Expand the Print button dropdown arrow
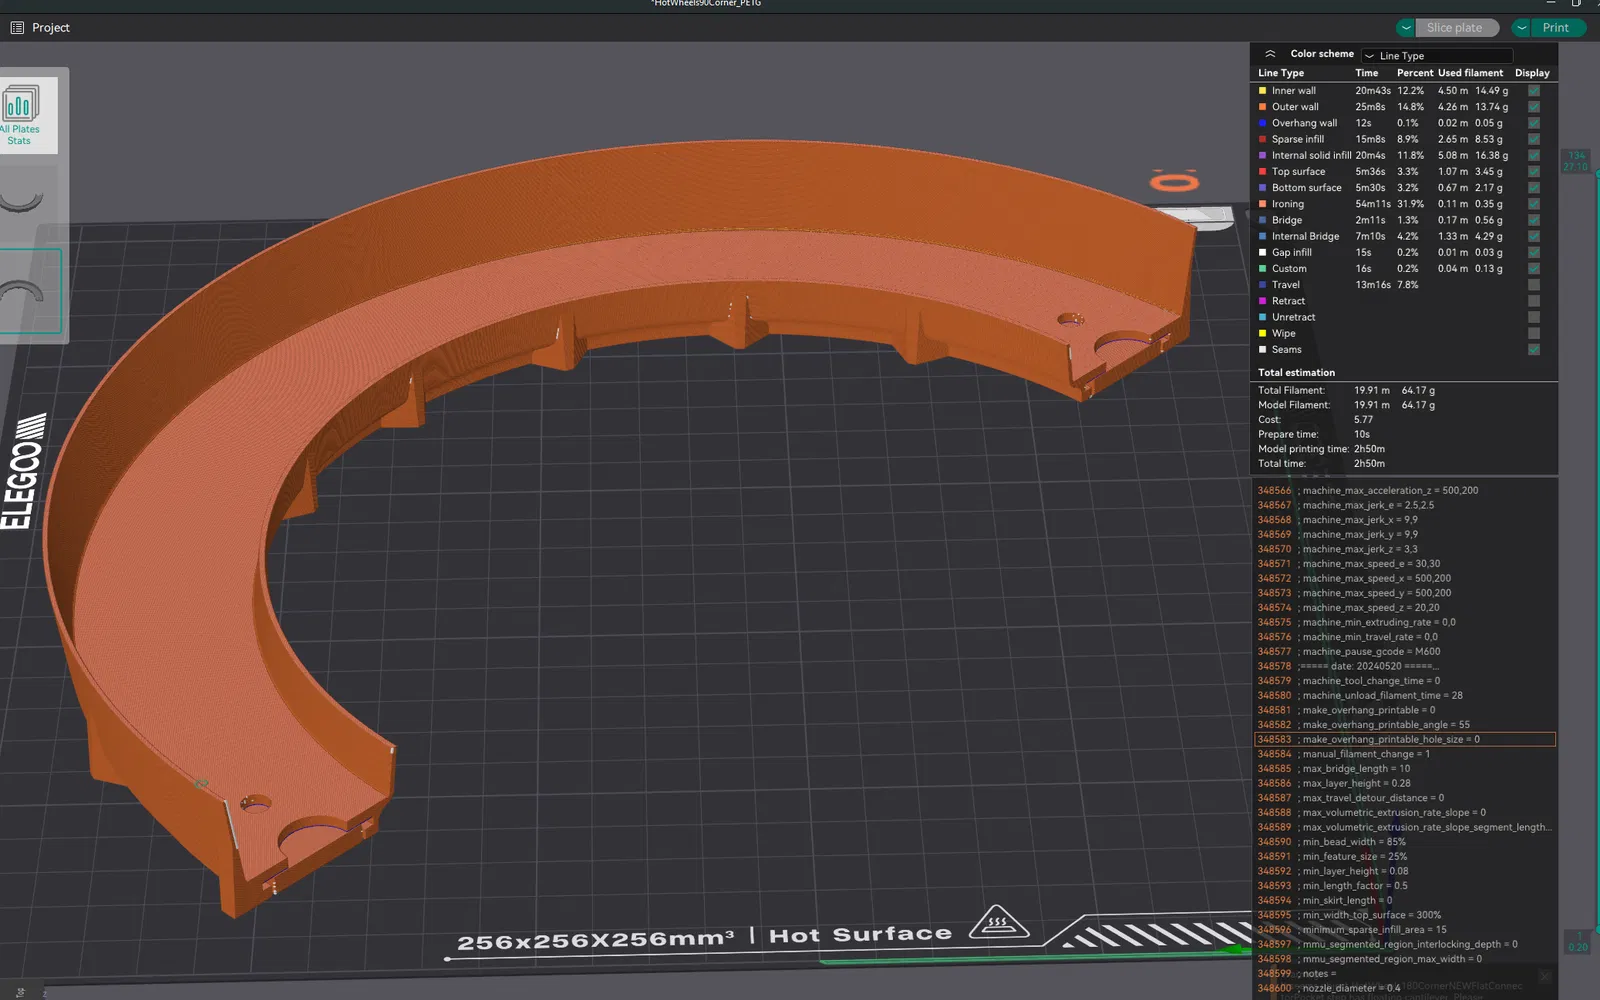Screen dimensions: 1600x1000 point(1521,28)
